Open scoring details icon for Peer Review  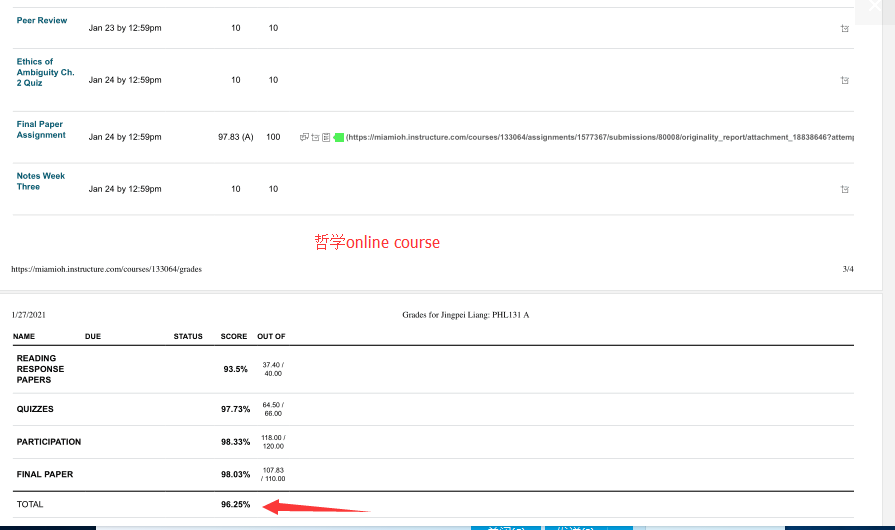tap(845, 29)
